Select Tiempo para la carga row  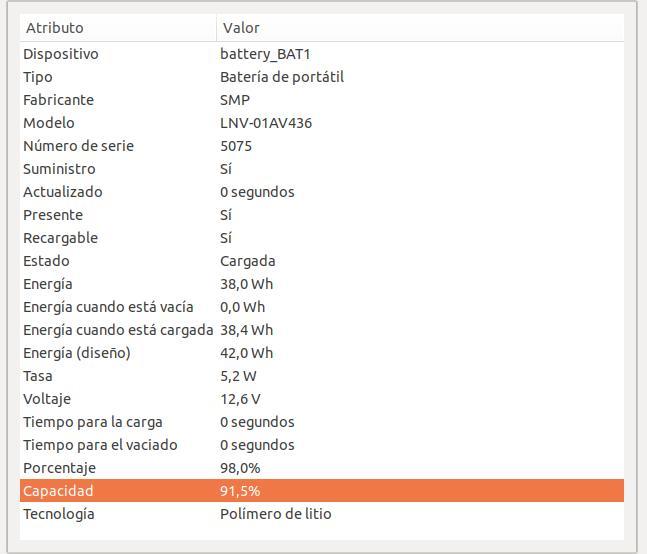coord(322,422)
